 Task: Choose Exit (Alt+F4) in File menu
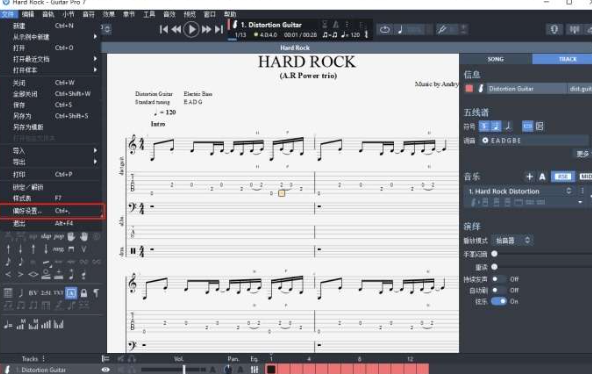[x=52, y=223]
